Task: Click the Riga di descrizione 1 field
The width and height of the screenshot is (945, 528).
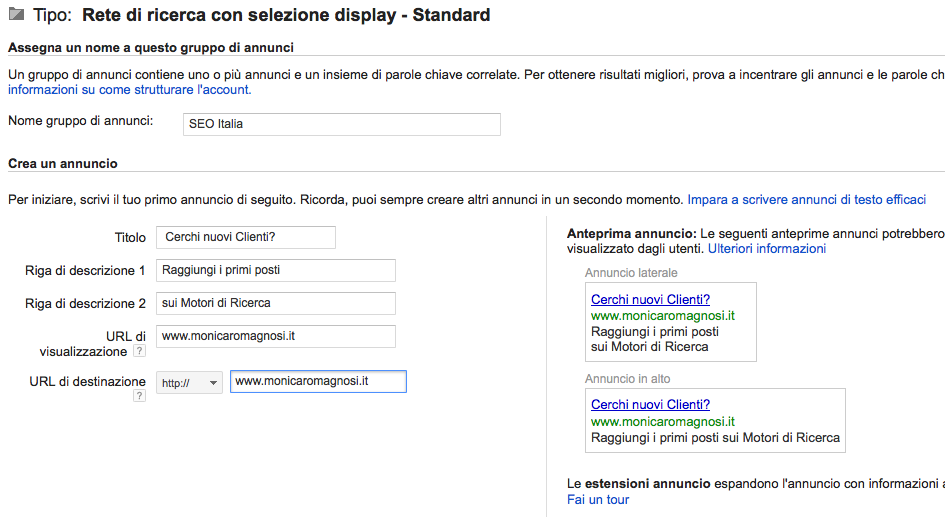Action: coord(275,270)
